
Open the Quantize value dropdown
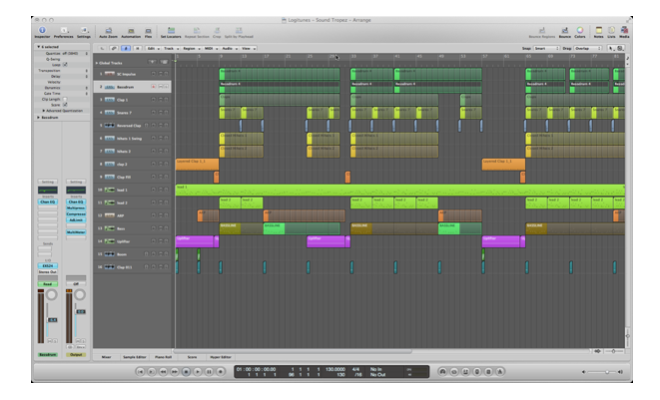click(75, 53)
